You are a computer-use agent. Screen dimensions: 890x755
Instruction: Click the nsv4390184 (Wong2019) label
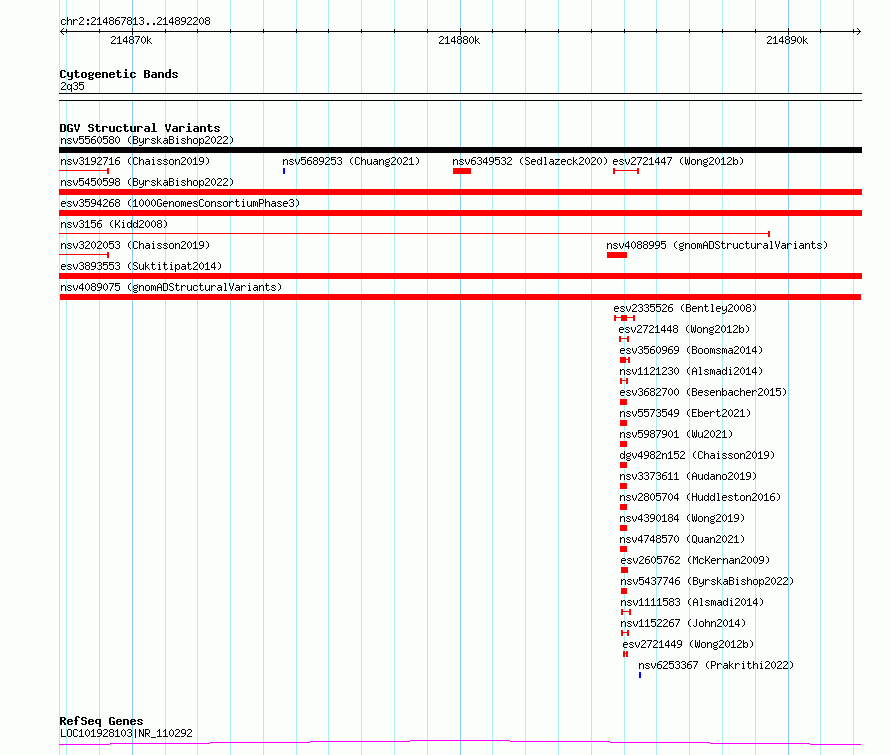pyautogui.click(x=682, y=518)
